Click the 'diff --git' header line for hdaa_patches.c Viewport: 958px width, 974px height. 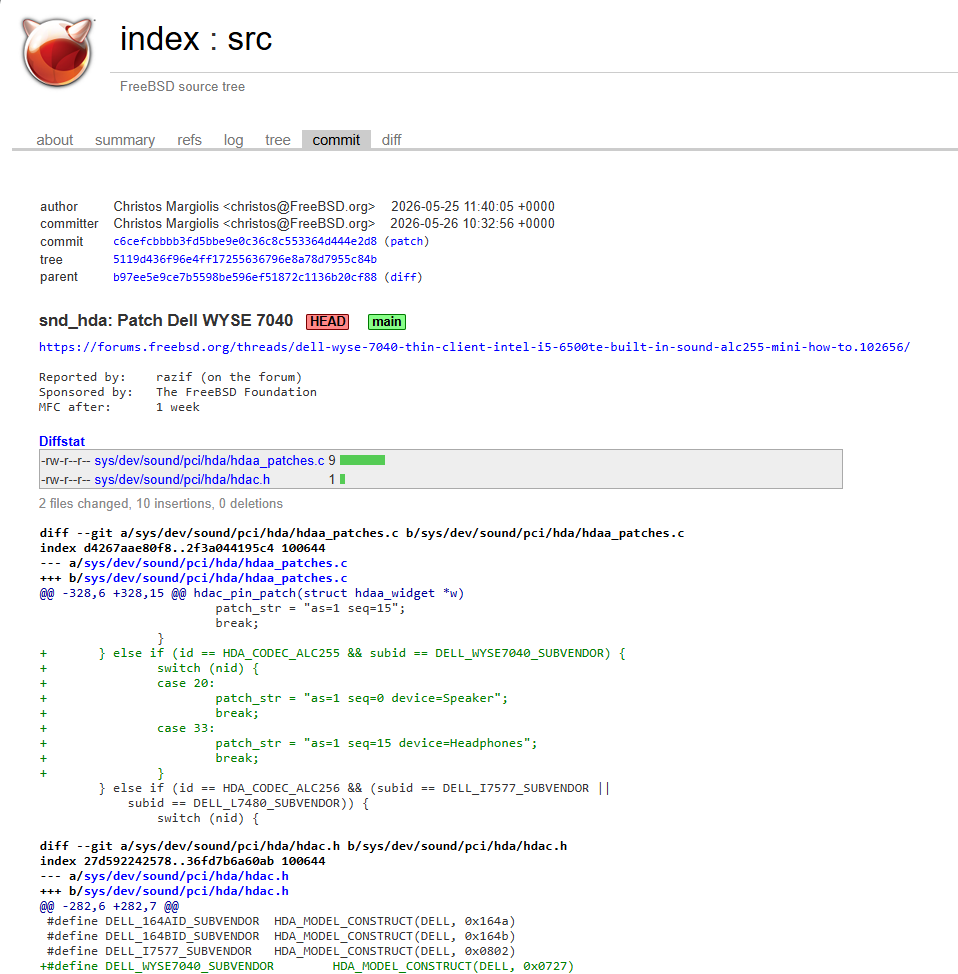point(362,533)
